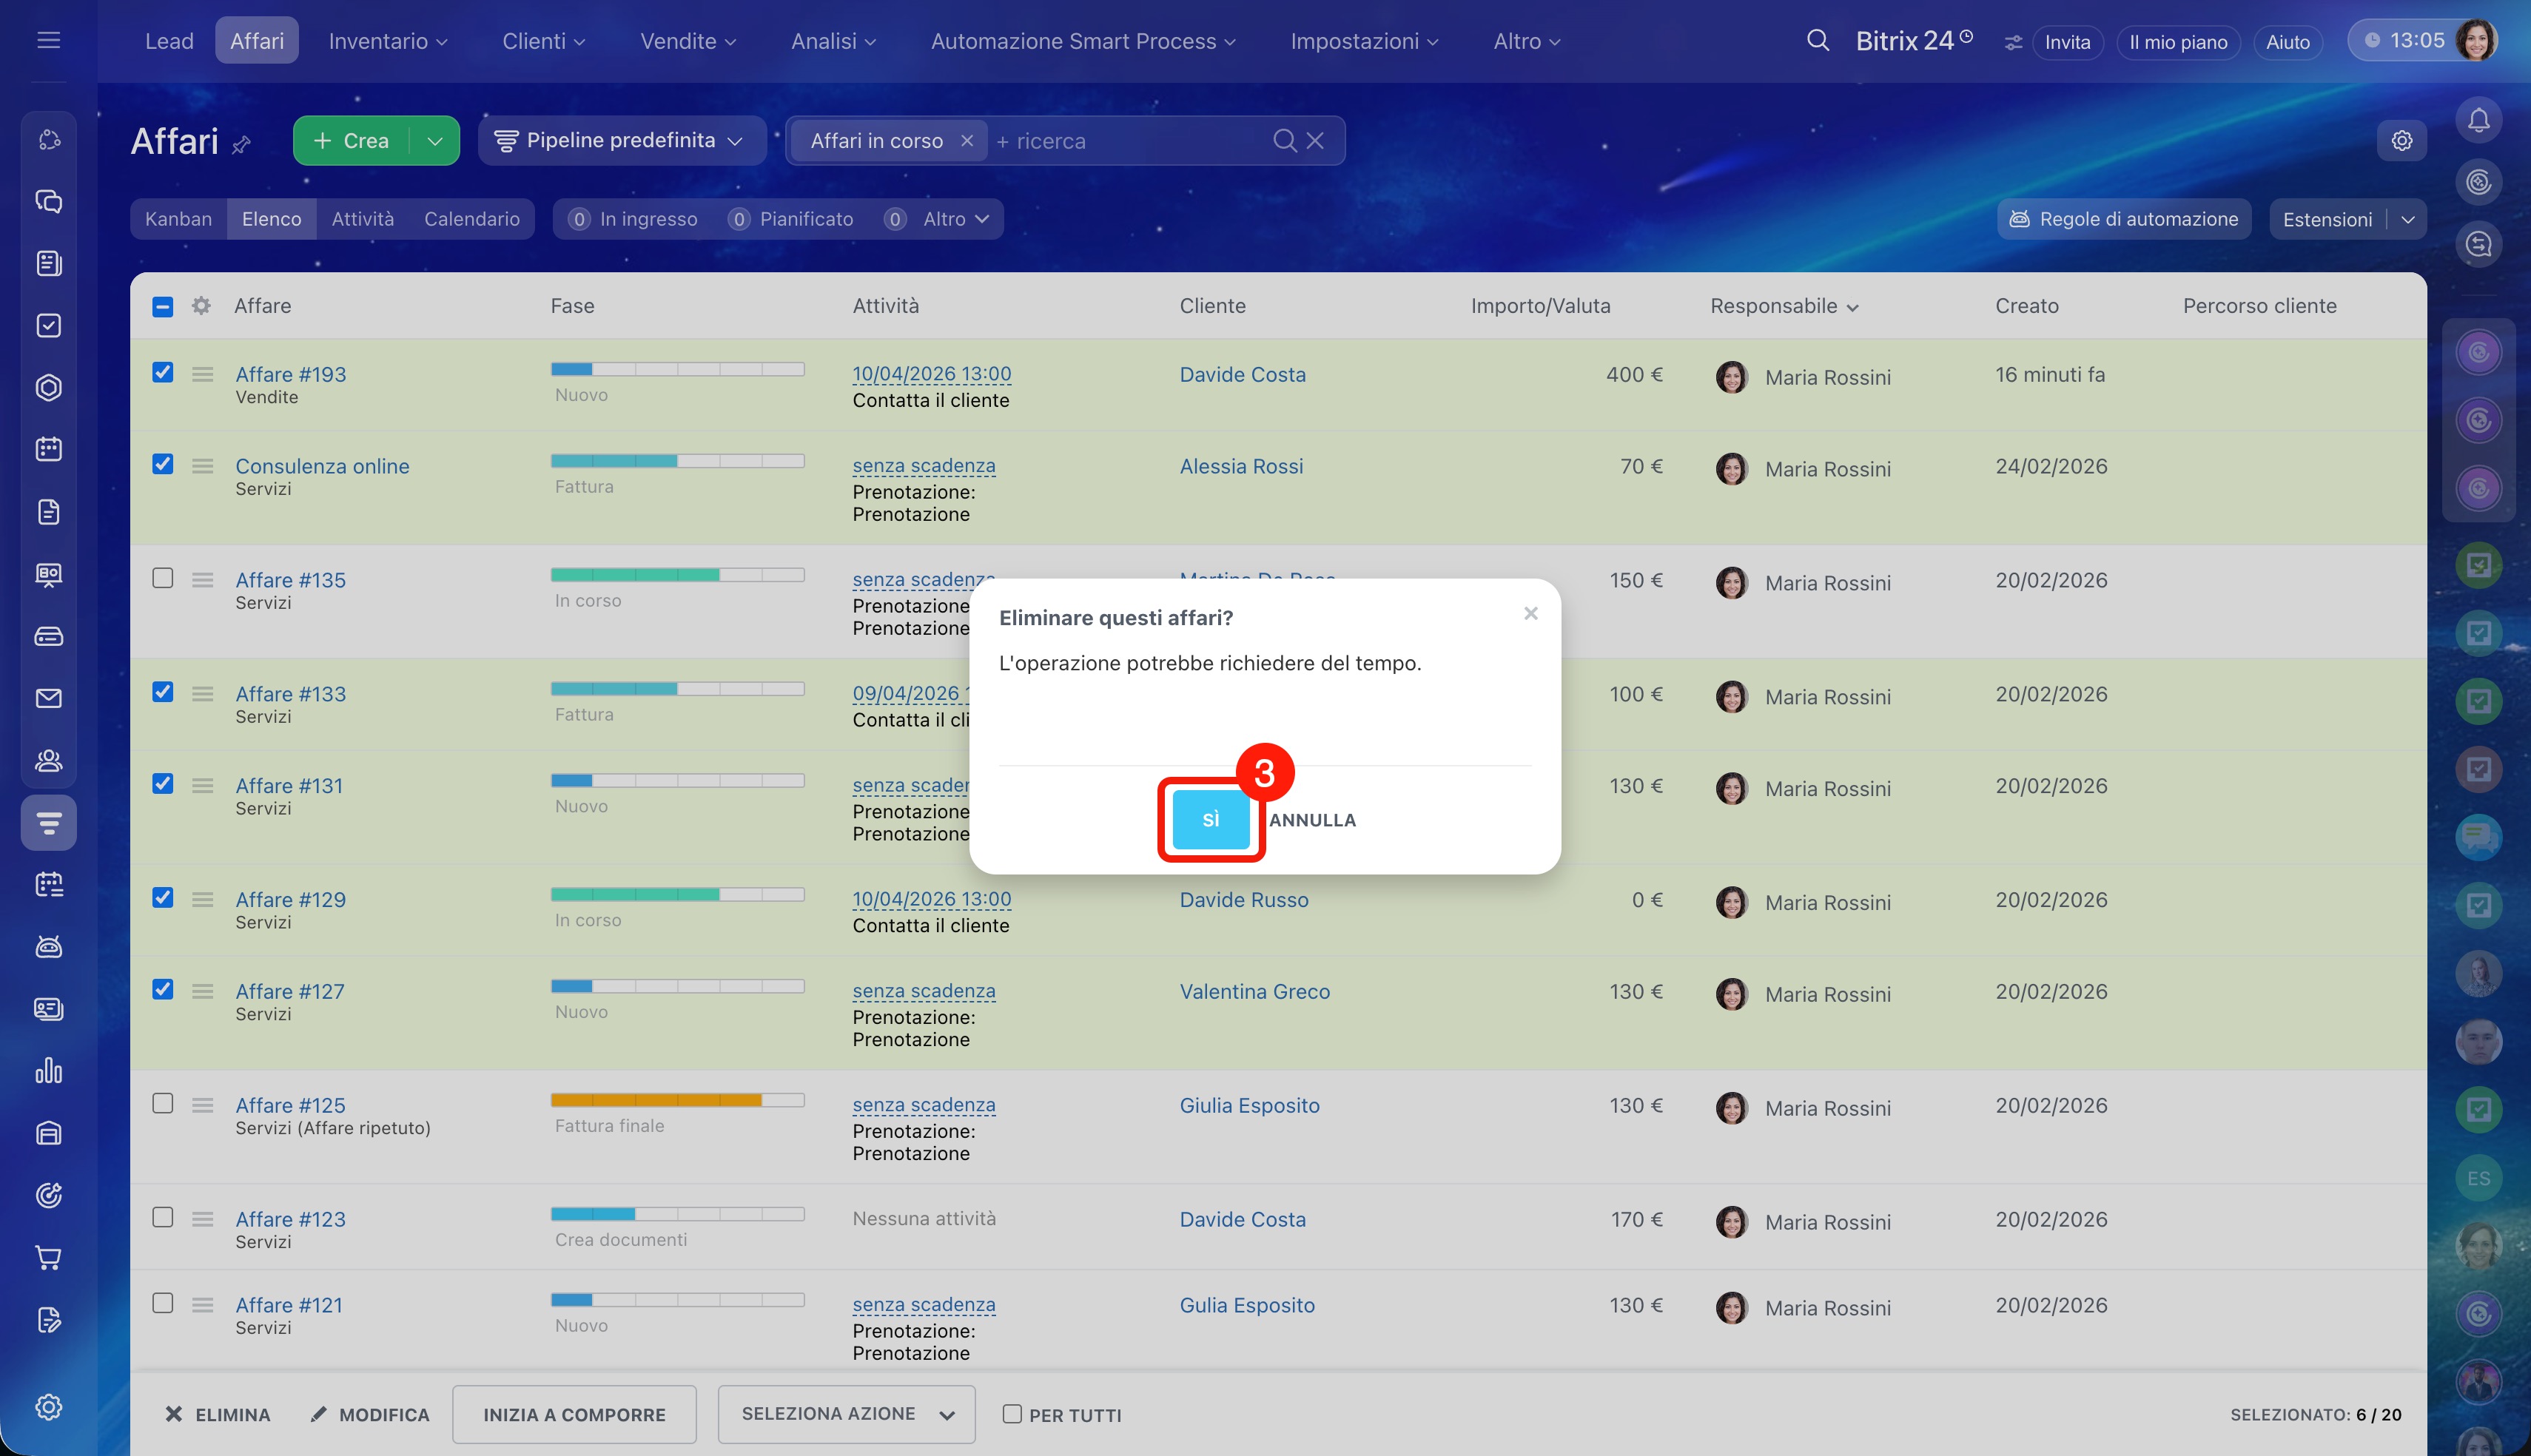This screenshot has height=1456, width=2531.
Task: Open the Inventario menu
Action: tap(387, 41)
